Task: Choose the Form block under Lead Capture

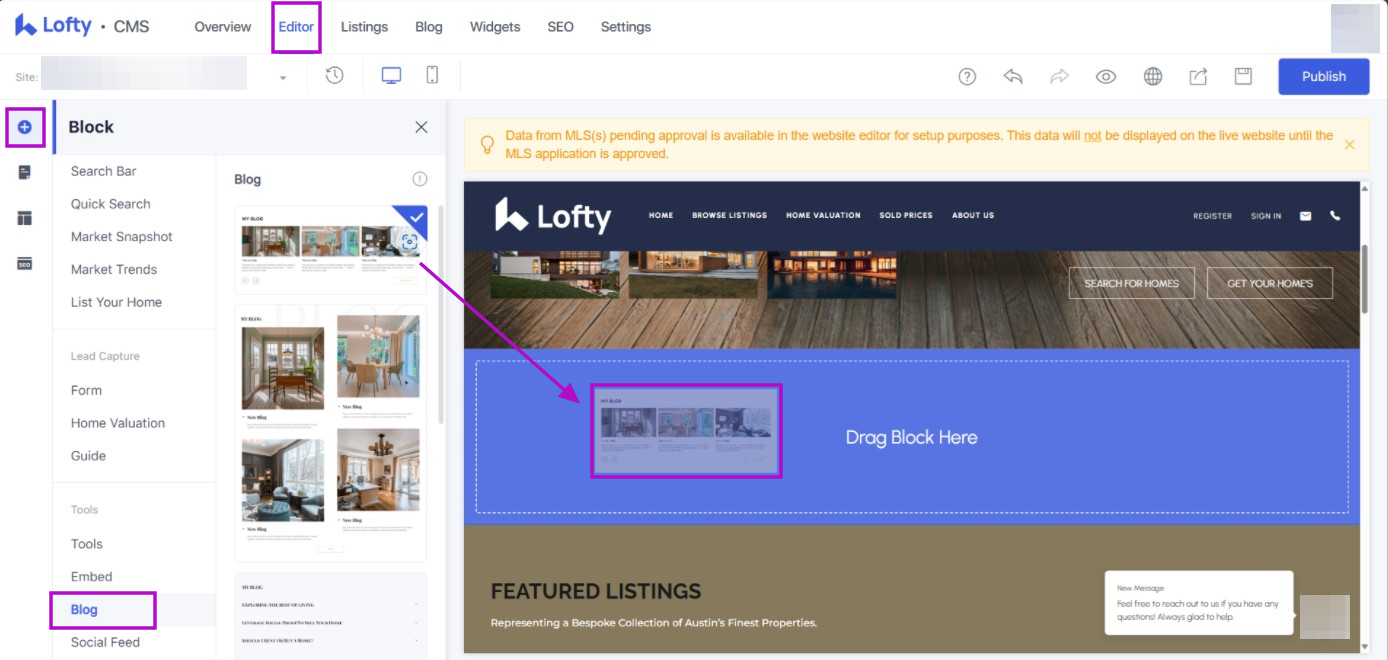Action: 86,390
